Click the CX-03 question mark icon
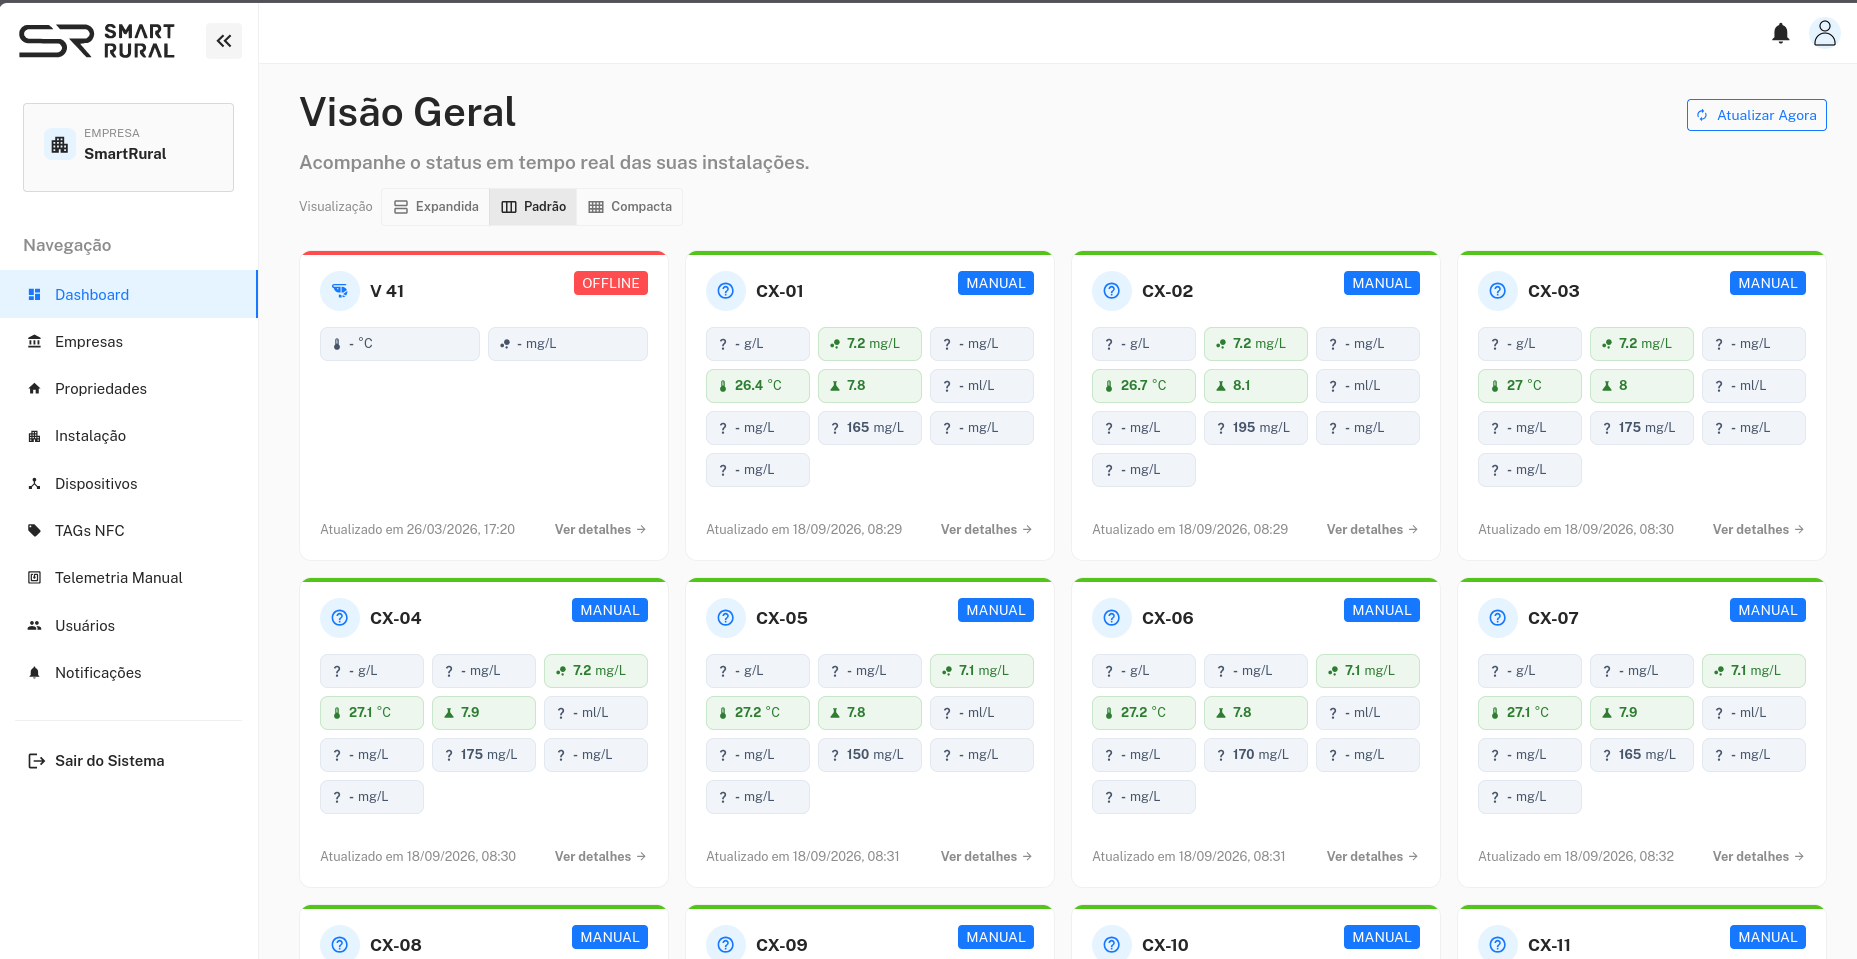1857x959 pixels. click(1498, 291)
